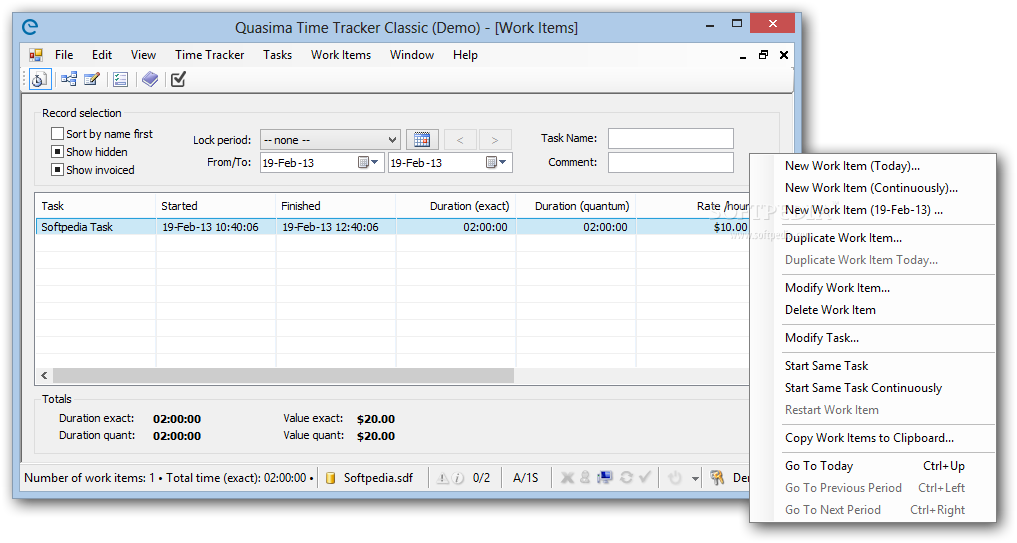The height and width of the screenshot is (543, 1017).
Task: Open the task hierarchy tree toolbar icon
Action: (x=69, y=79)
